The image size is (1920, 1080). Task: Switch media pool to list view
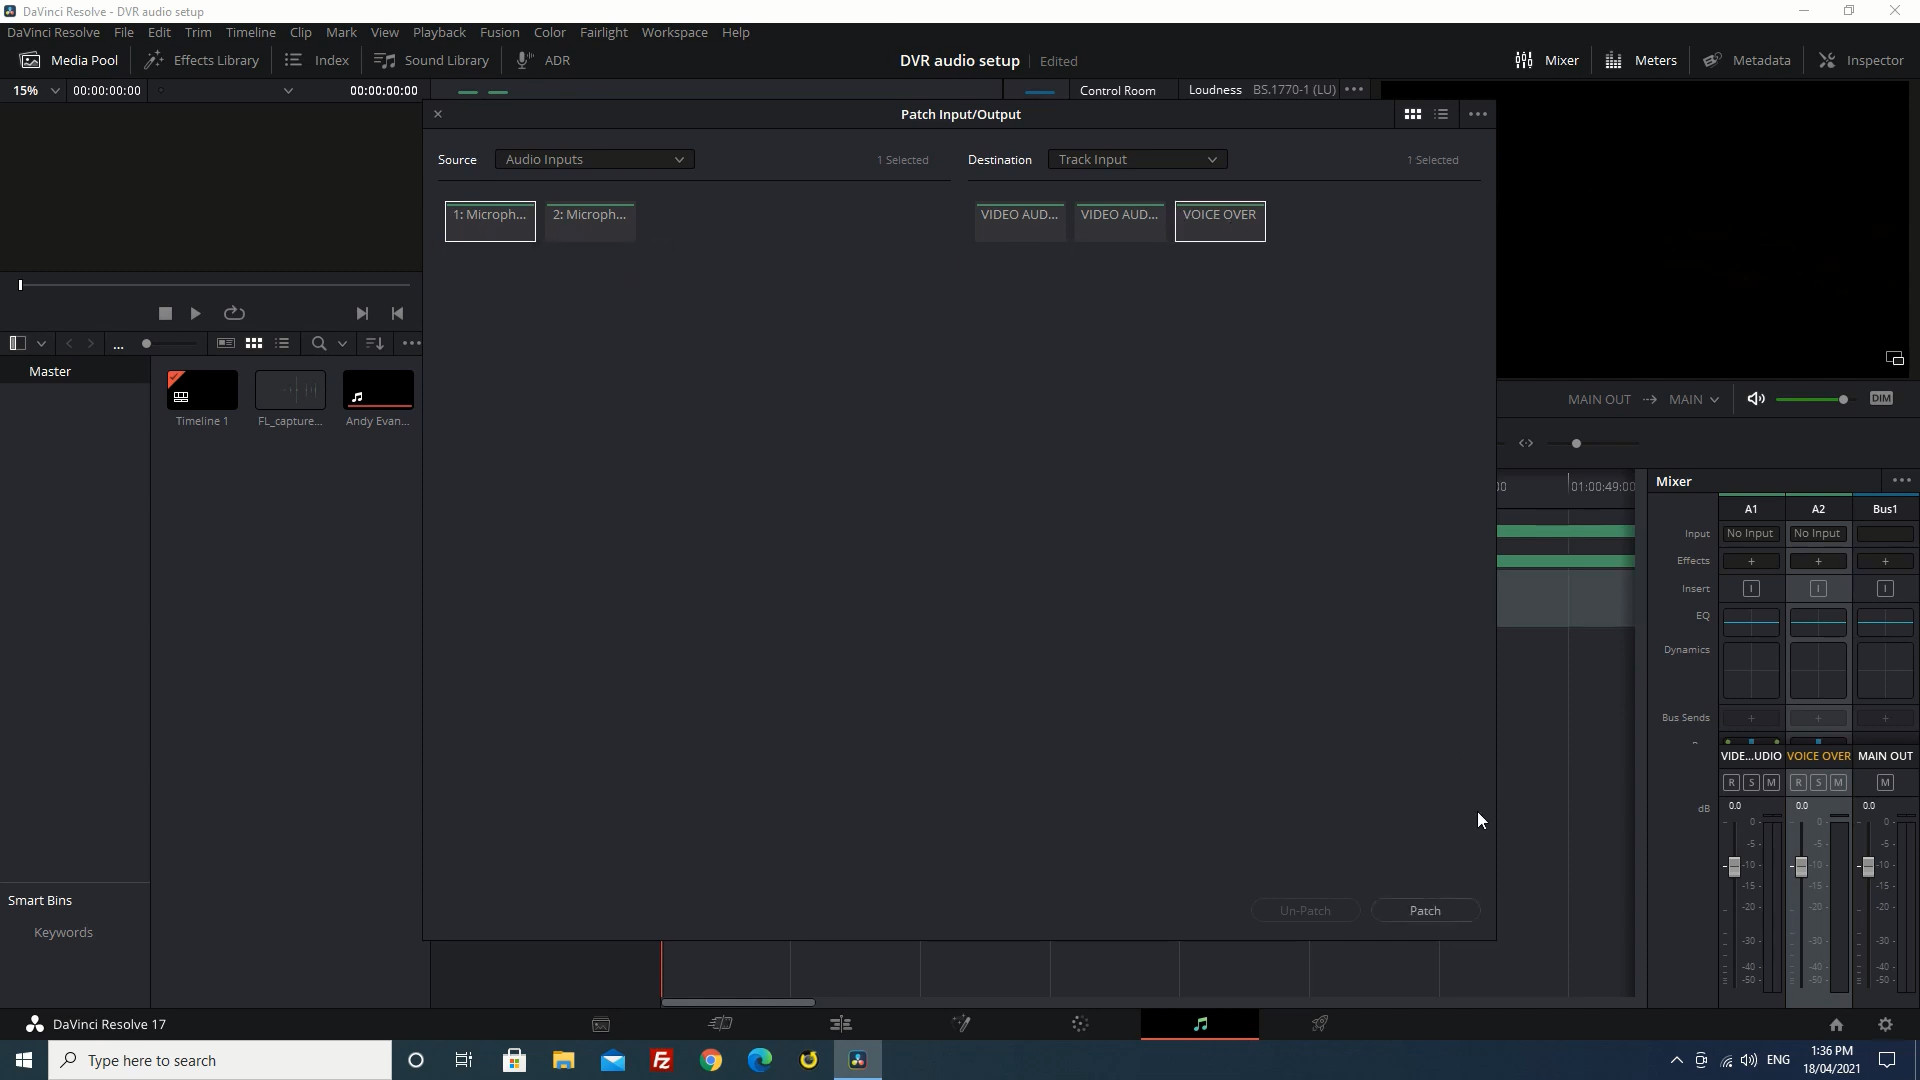pos(282,343)
